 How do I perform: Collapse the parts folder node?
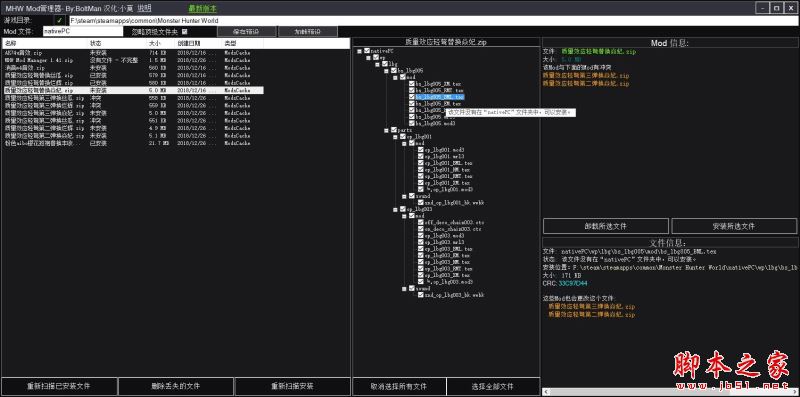click(x=386, y=130)
